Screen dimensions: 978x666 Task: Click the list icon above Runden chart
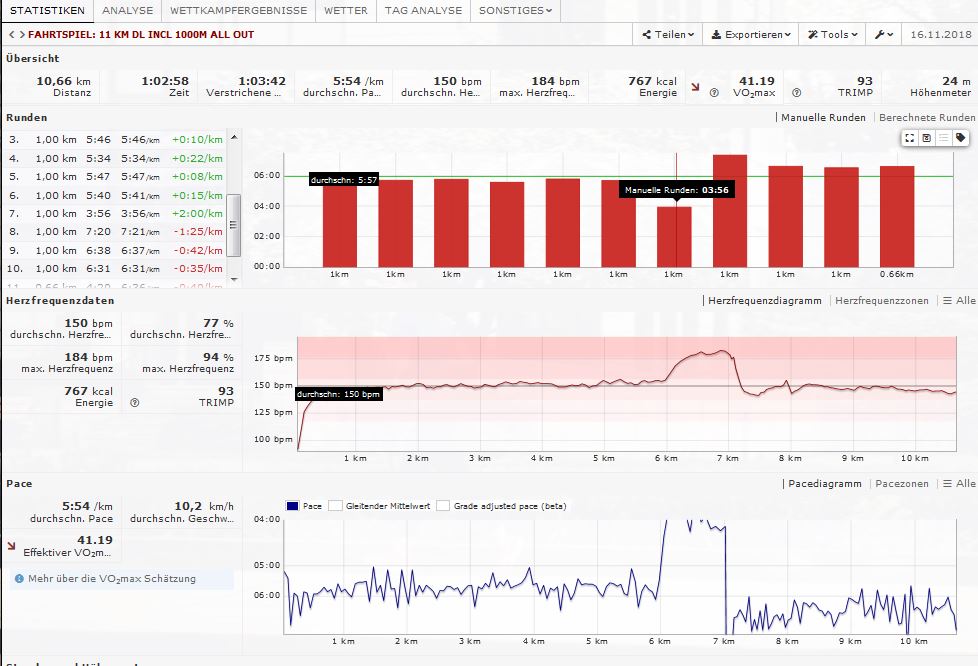click(x=943, y=138)
